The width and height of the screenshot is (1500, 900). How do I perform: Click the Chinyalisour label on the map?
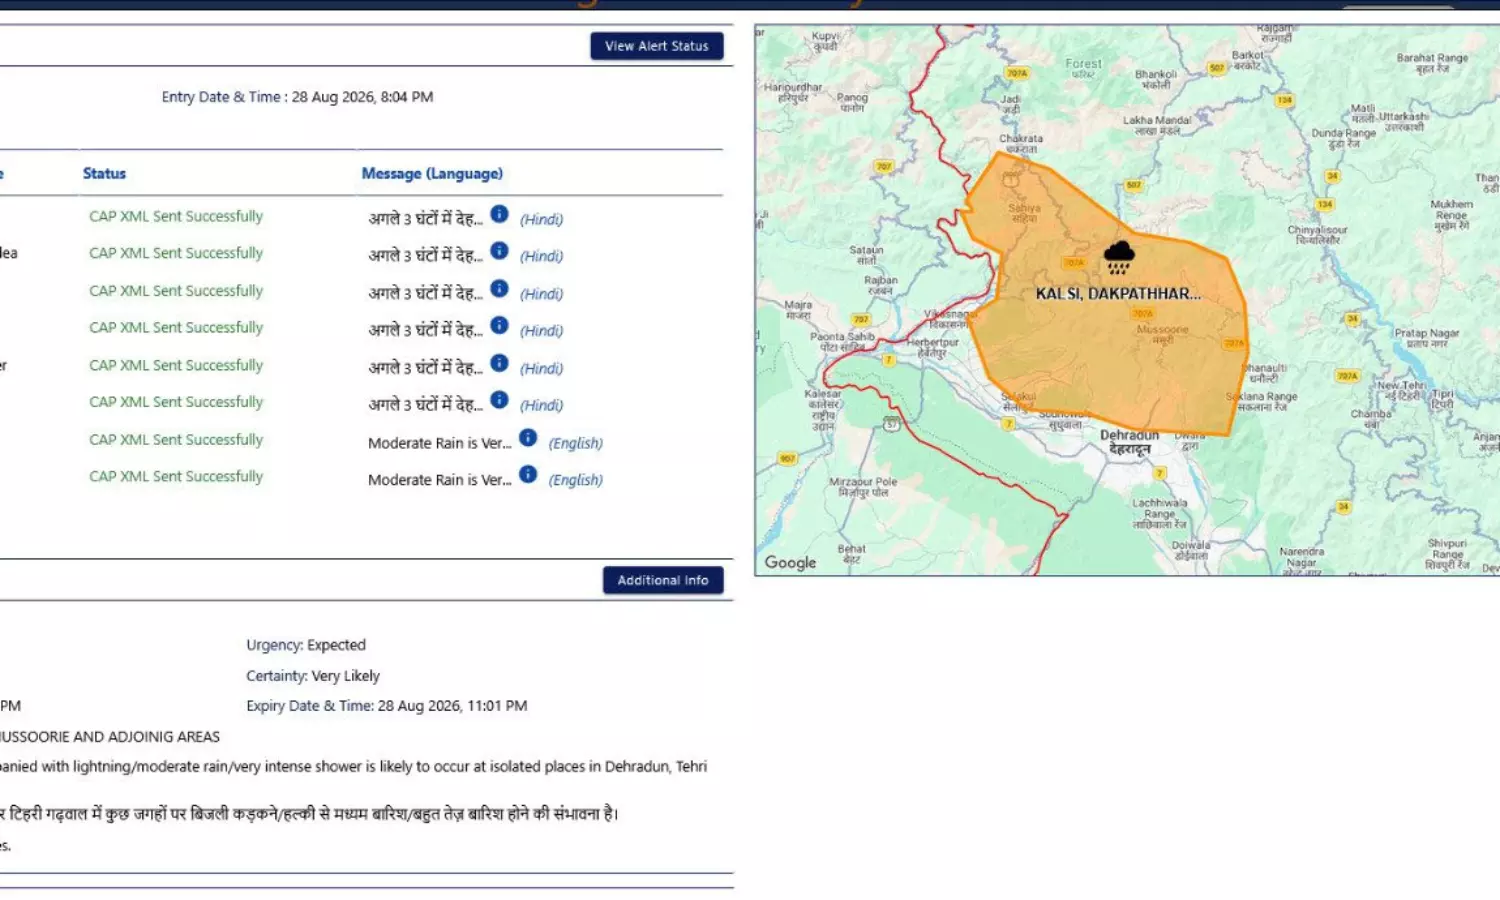pos(1318,235)
